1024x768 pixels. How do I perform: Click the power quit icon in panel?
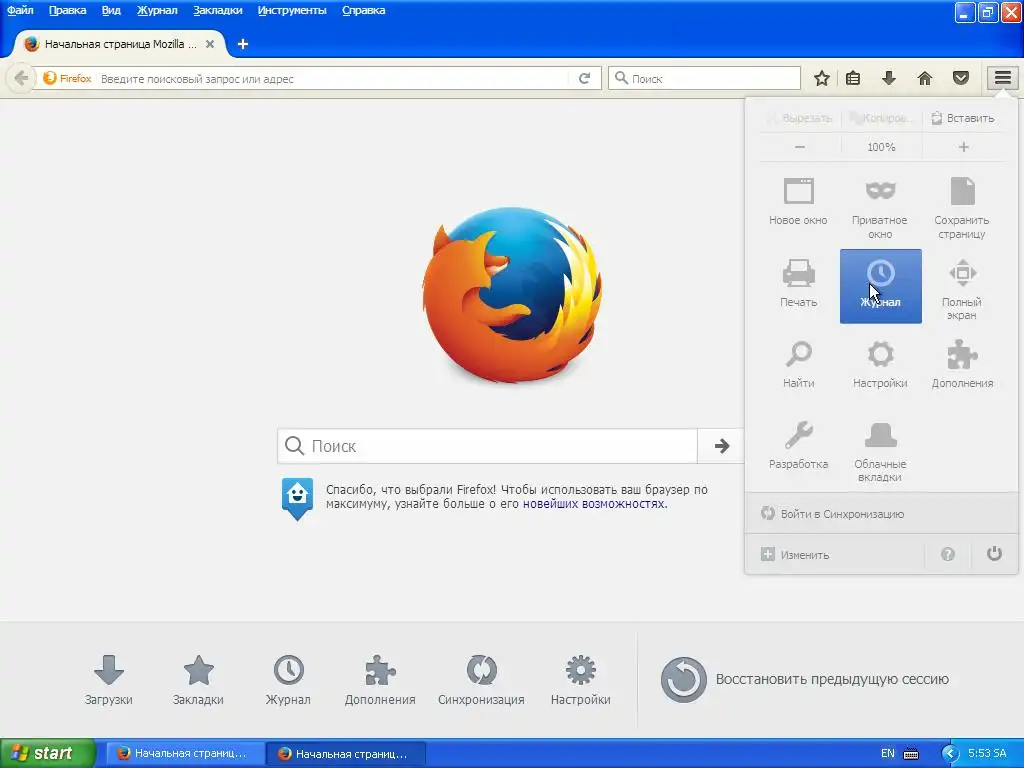coord(994,554)
